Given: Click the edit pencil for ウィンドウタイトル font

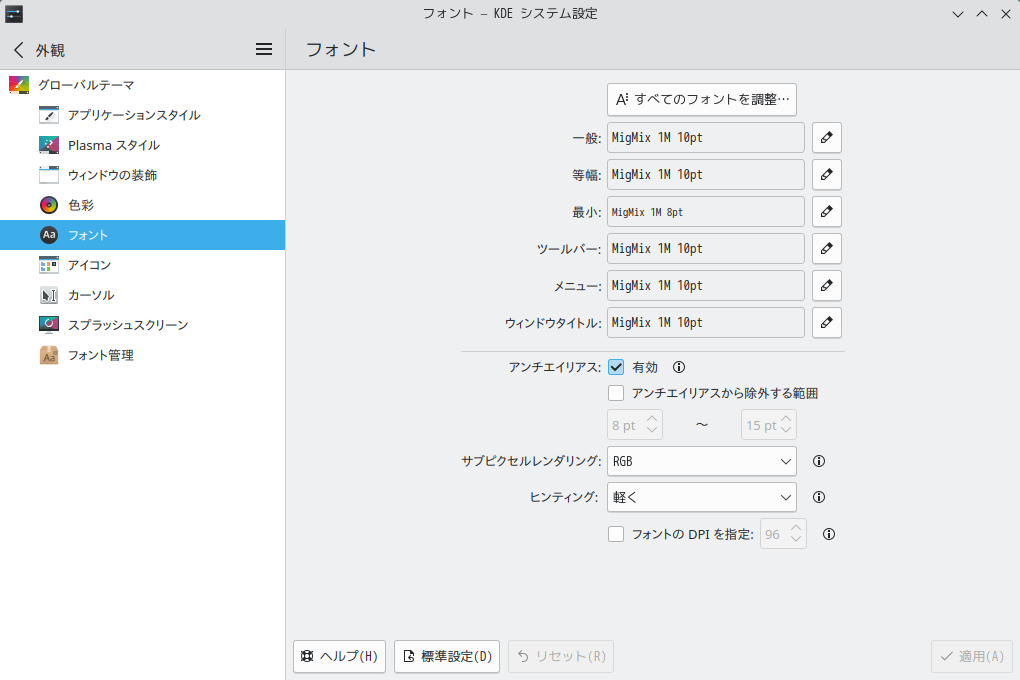Looking at the screenshot, I should pos(826,323).
